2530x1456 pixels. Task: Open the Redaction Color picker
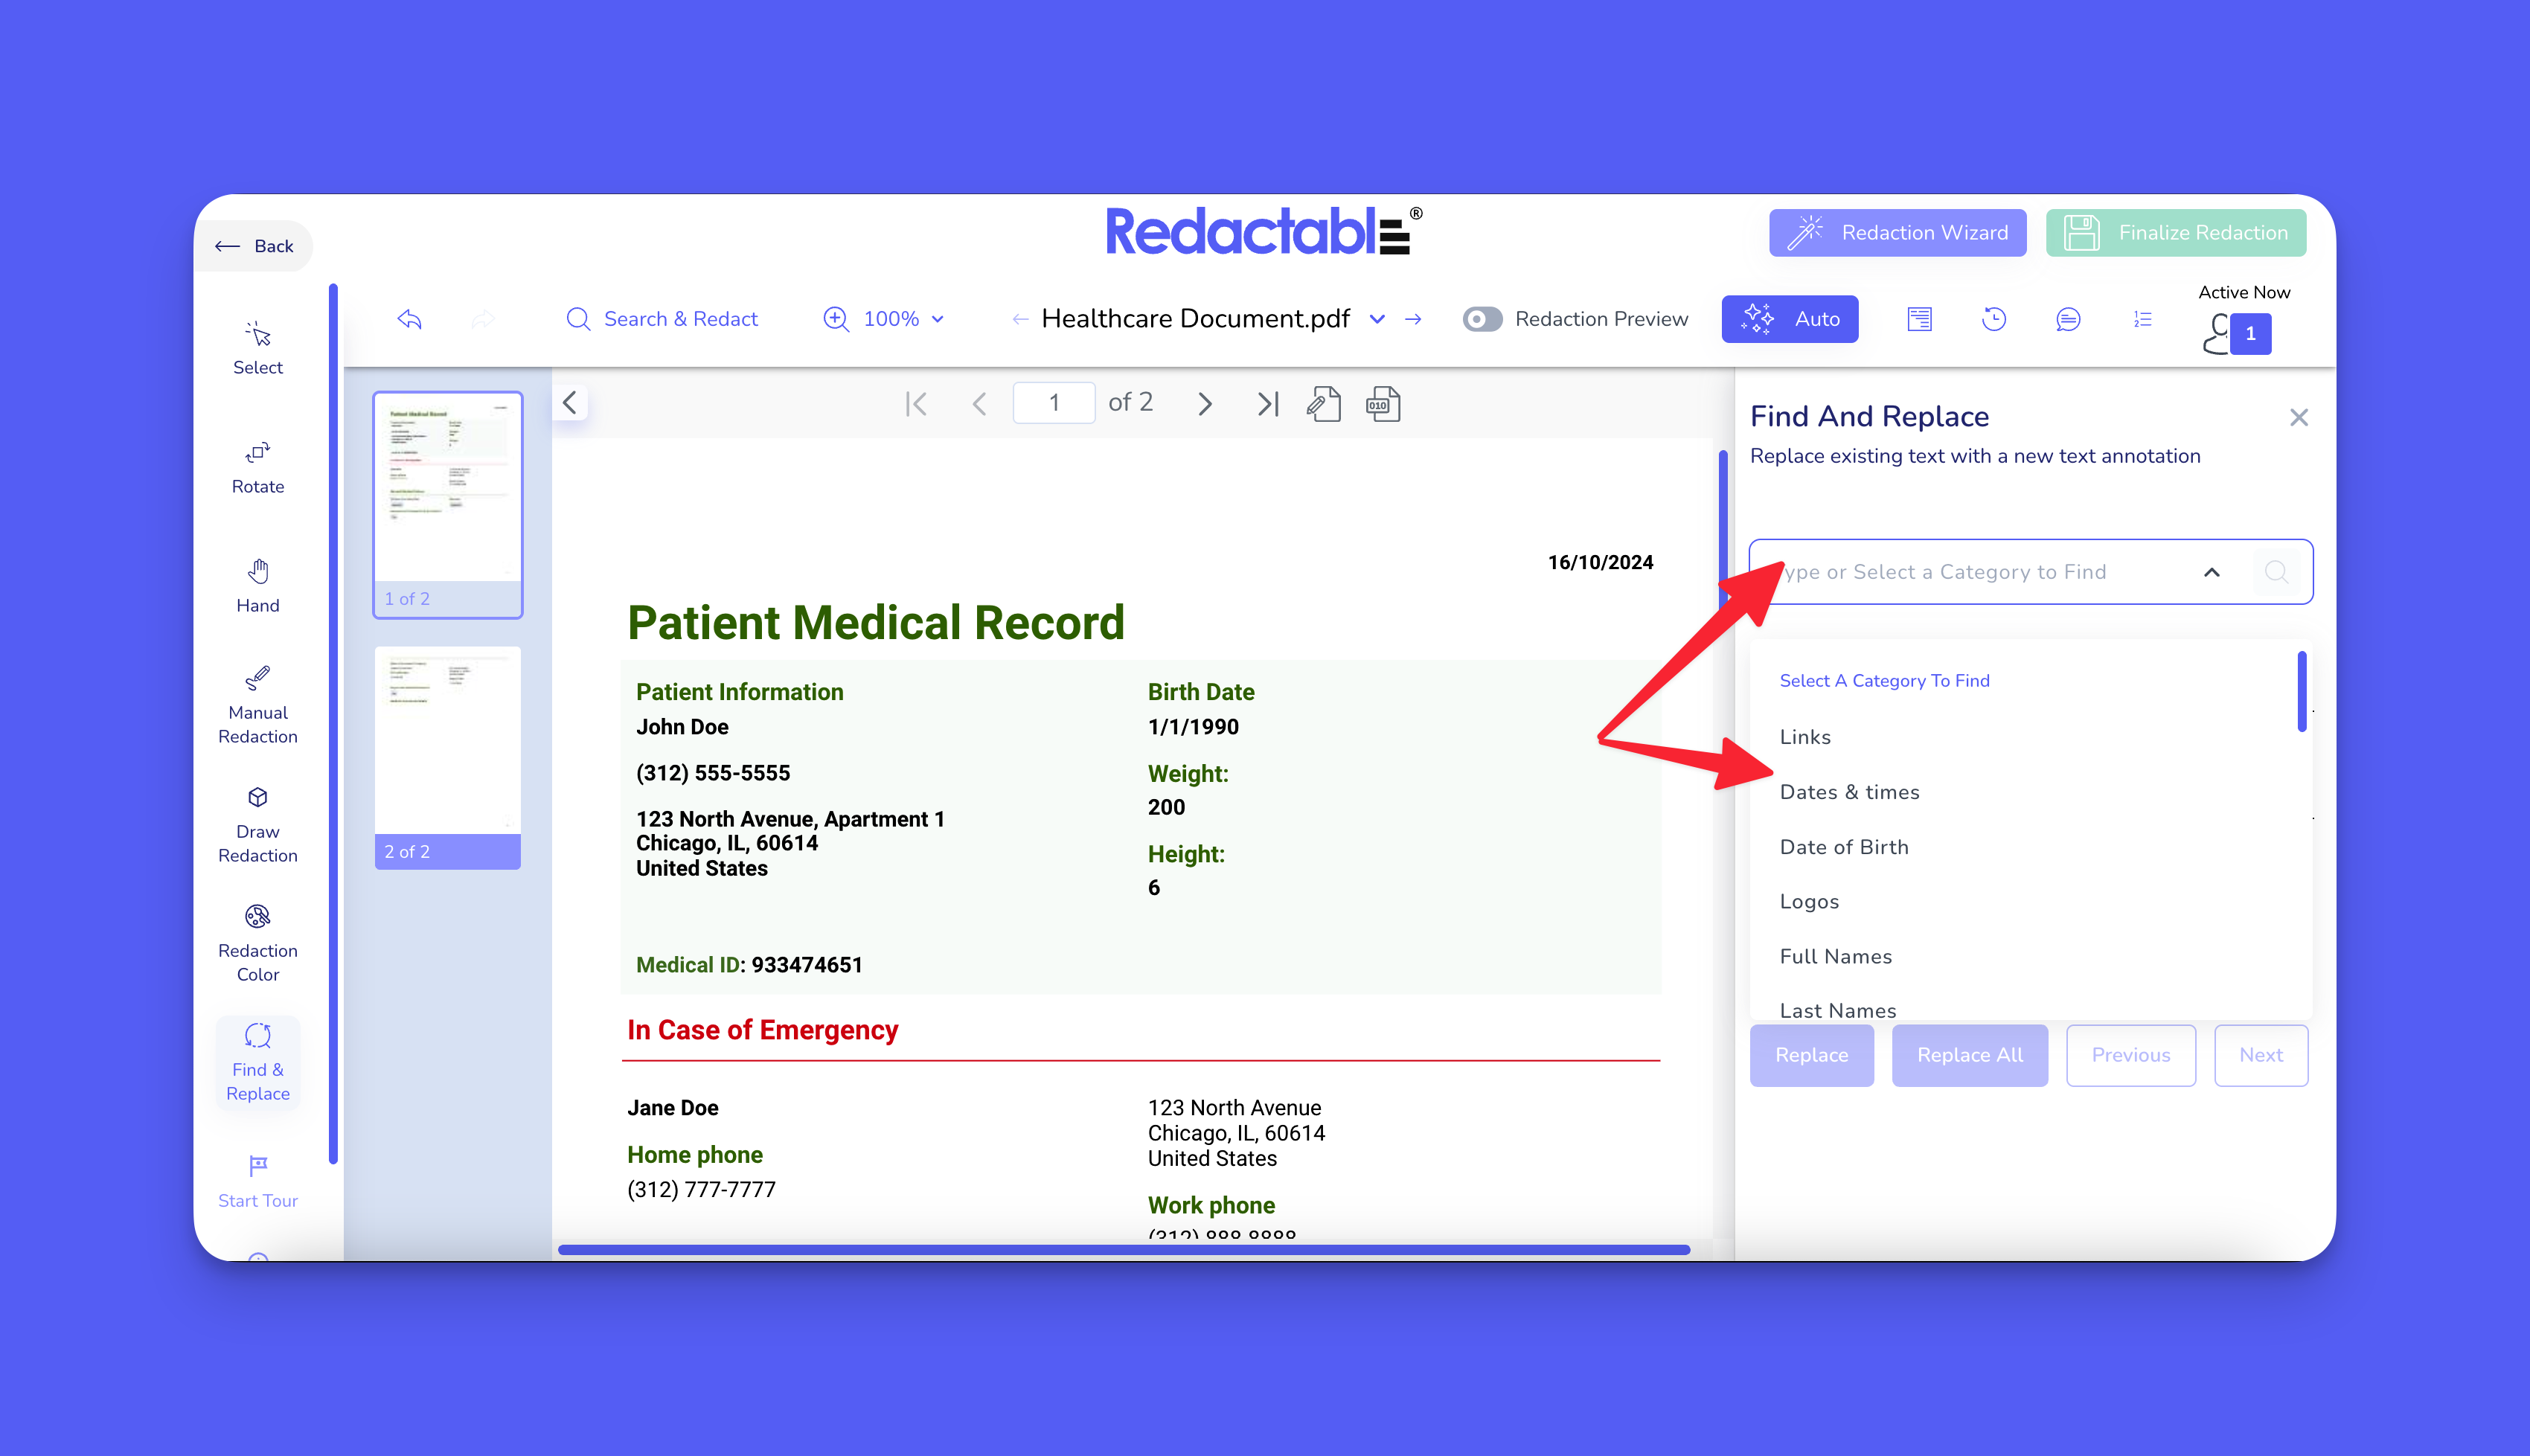(x=257, y=943)
